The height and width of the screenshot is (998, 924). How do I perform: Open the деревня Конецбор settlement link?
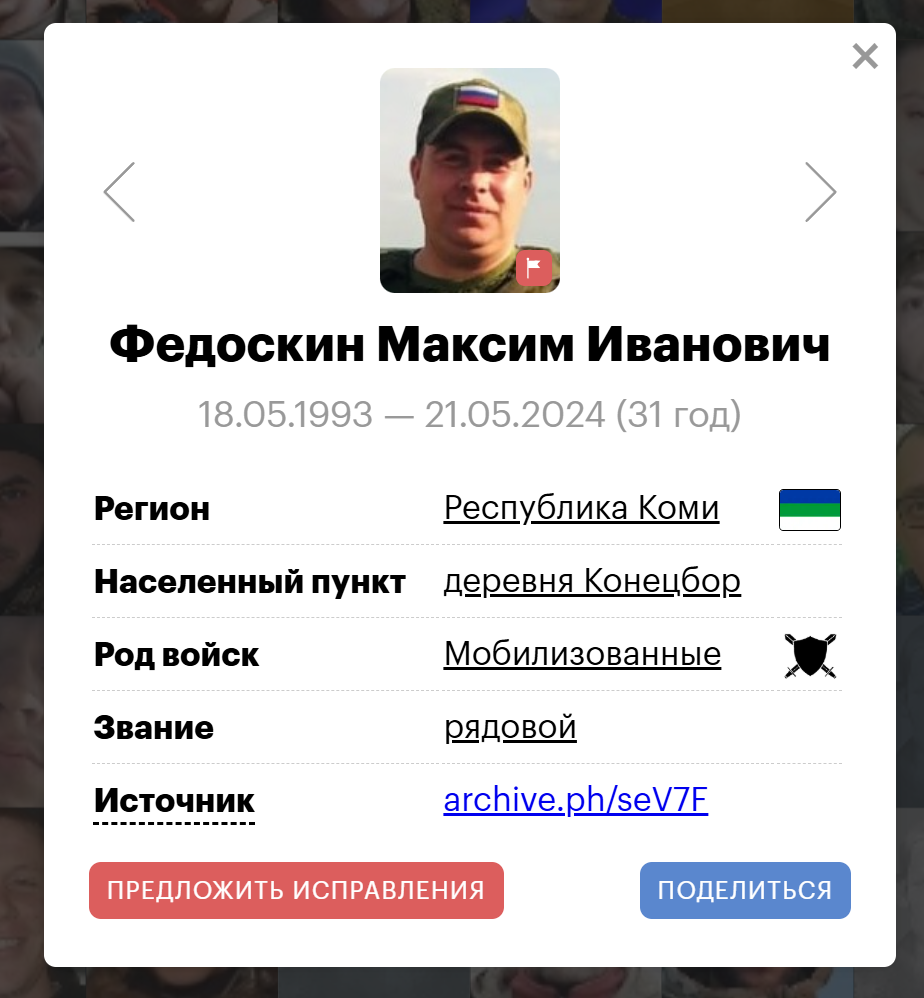pyautogui.click(x=592, y=580)
